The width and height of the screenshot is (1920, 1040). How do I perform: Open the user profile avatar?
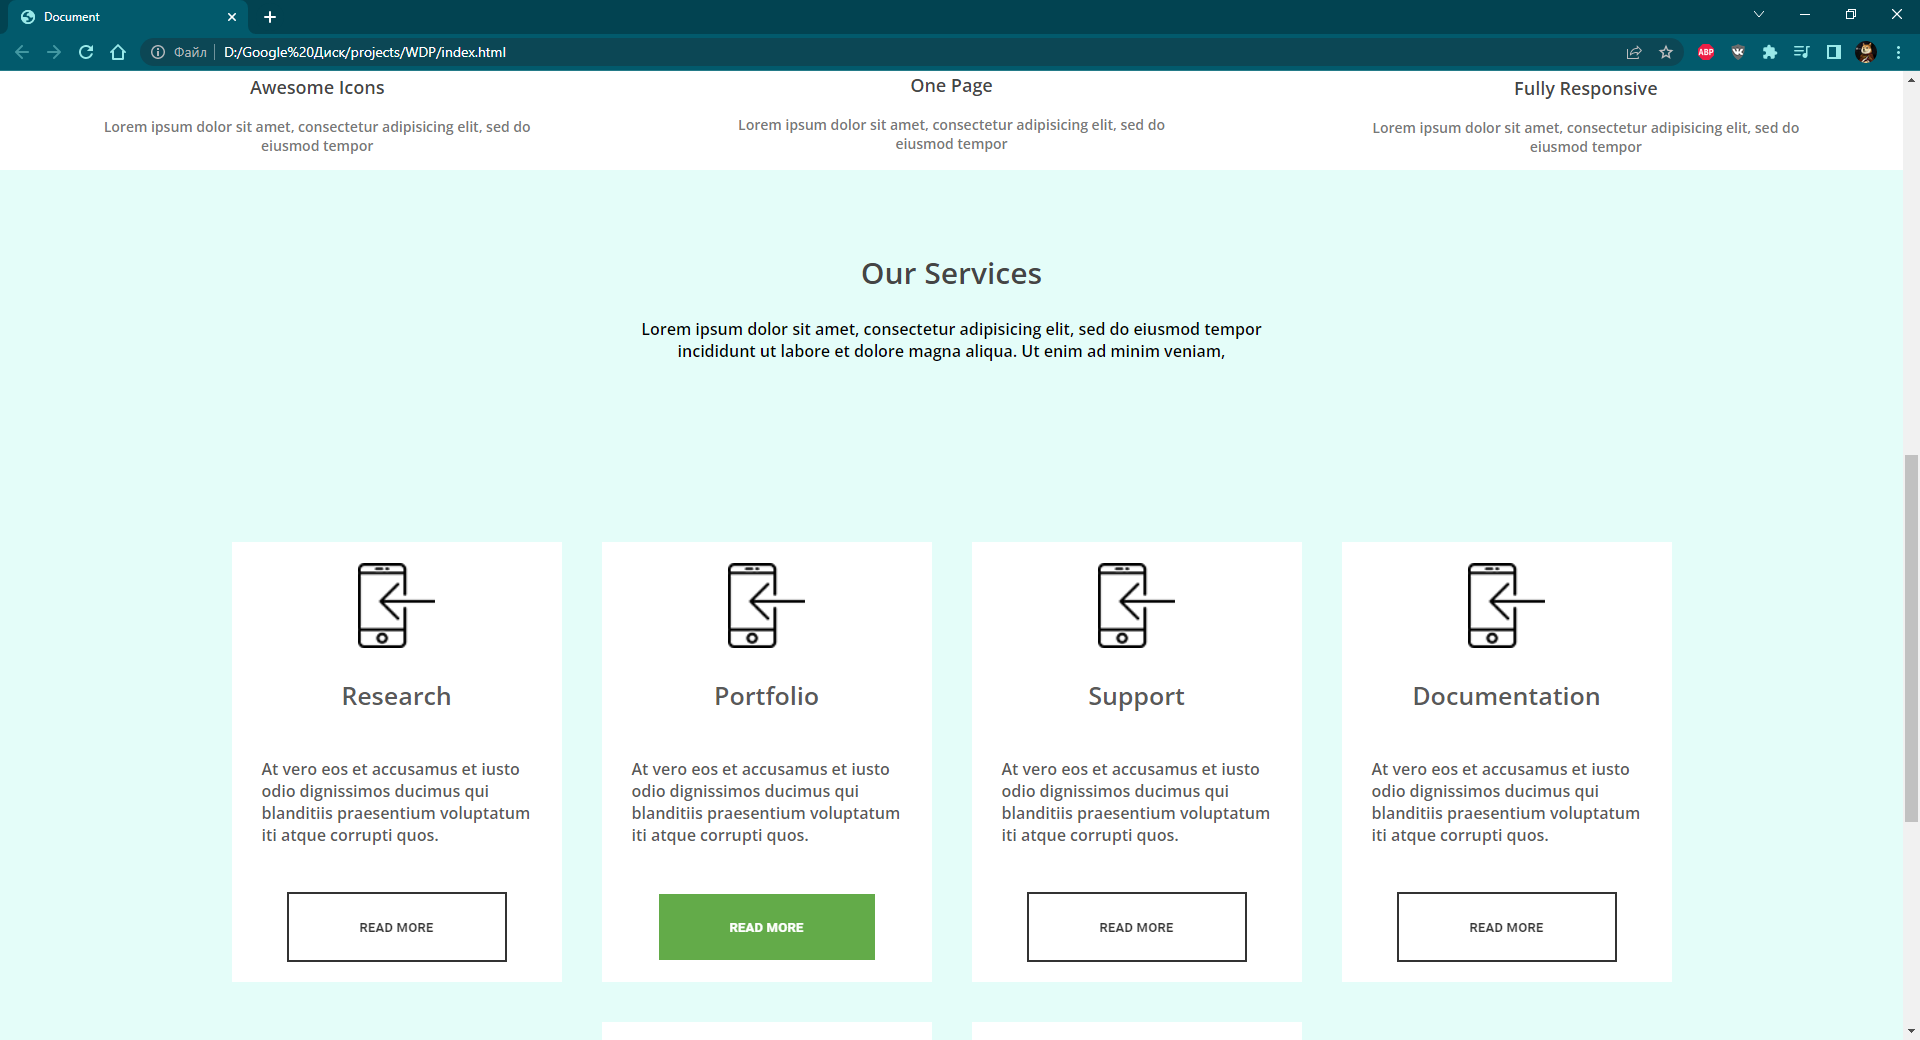1866,52
